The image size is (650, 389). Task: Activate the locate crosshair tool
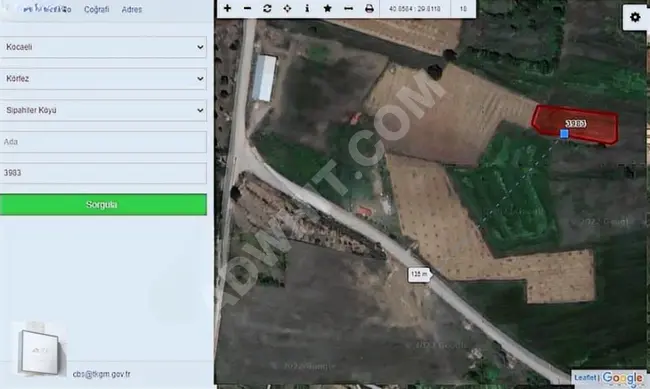[287, 8]
